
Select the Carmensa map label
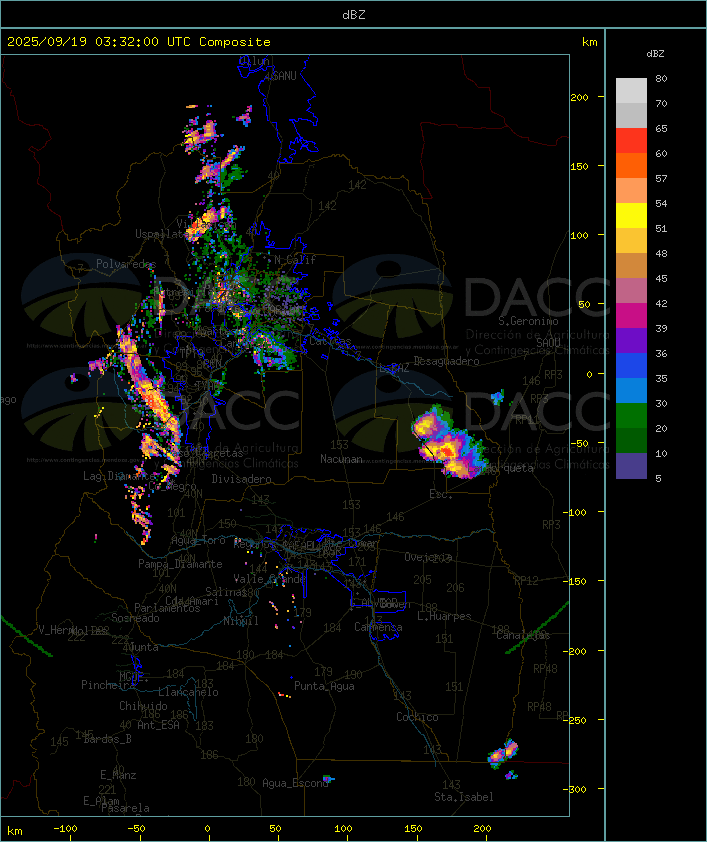point(378,627)
